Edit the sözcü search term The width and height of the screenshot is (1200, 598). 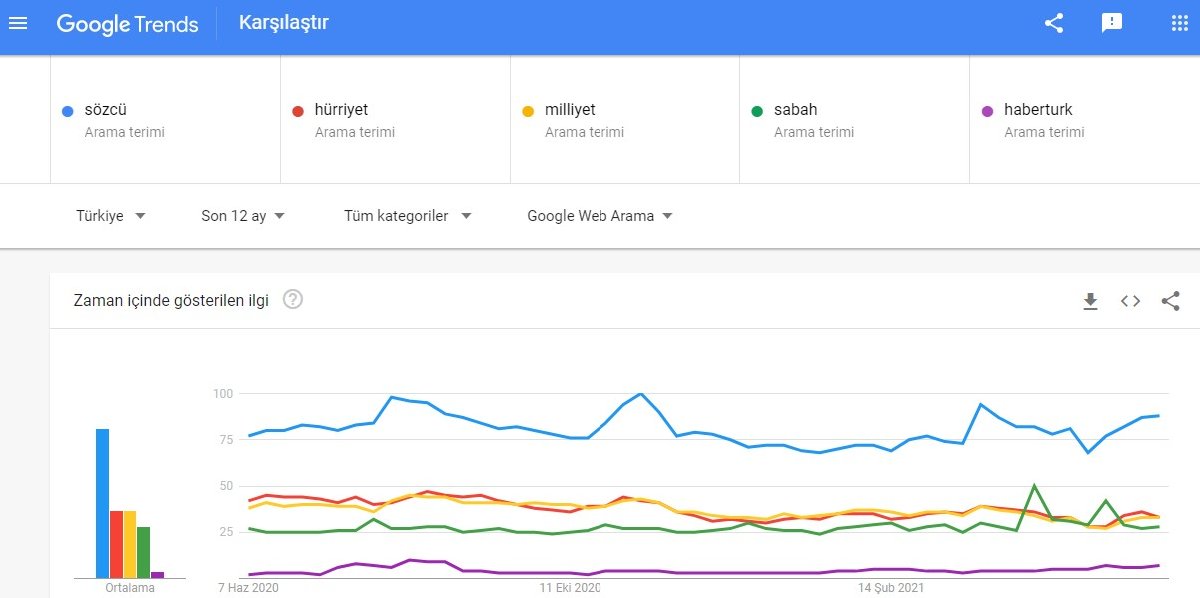click(x=166, y=119)
